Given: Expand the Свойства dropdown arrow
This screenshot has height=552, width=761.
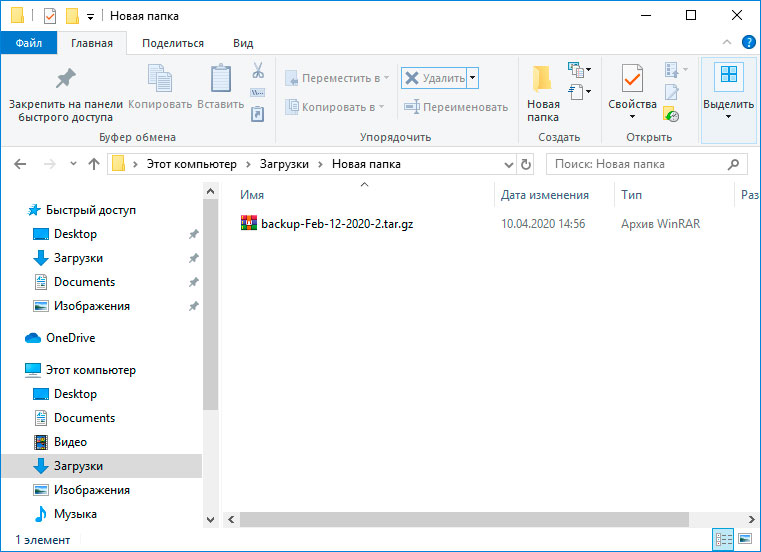Looking at the screenshot, I should coord(632,117).
